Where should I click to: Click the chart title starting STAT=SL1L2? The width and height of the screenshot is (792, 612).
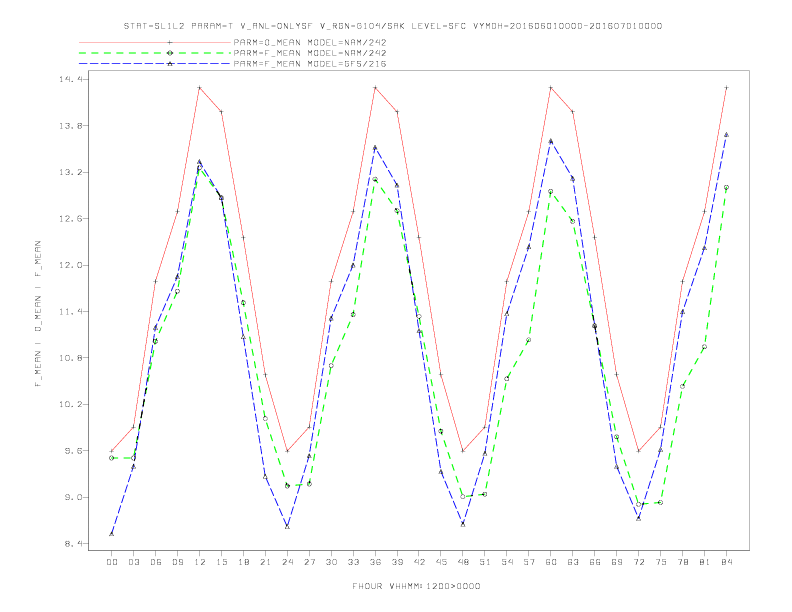pos(392,26)
